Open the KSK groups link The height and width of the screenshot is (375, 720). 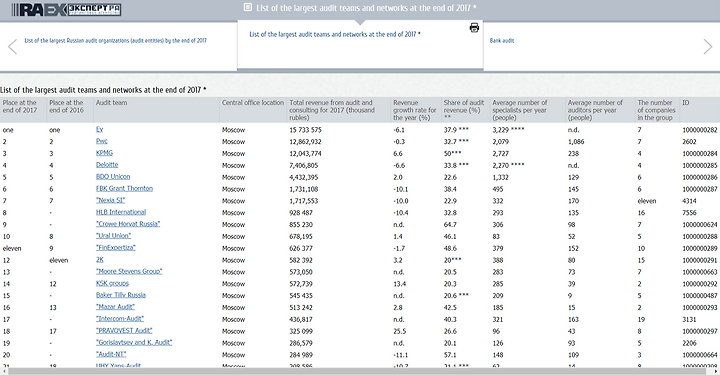pos(112,284)
